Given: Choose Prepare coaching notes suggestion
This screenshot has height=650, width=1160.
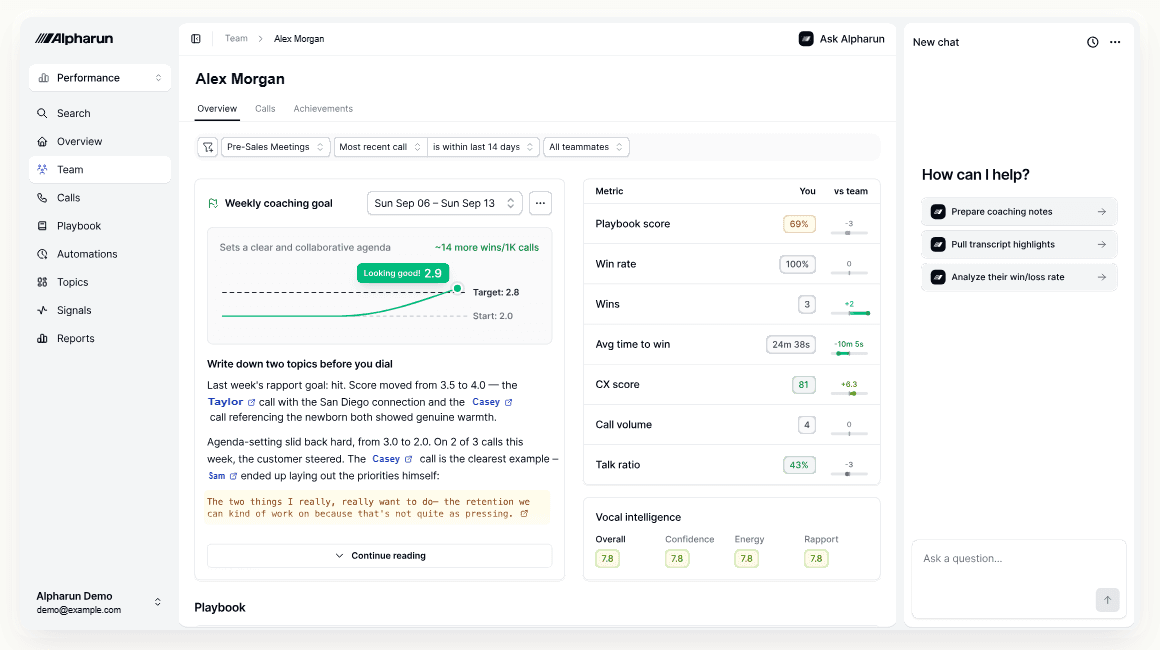Looking at the screenshot, I should 1019,211.
